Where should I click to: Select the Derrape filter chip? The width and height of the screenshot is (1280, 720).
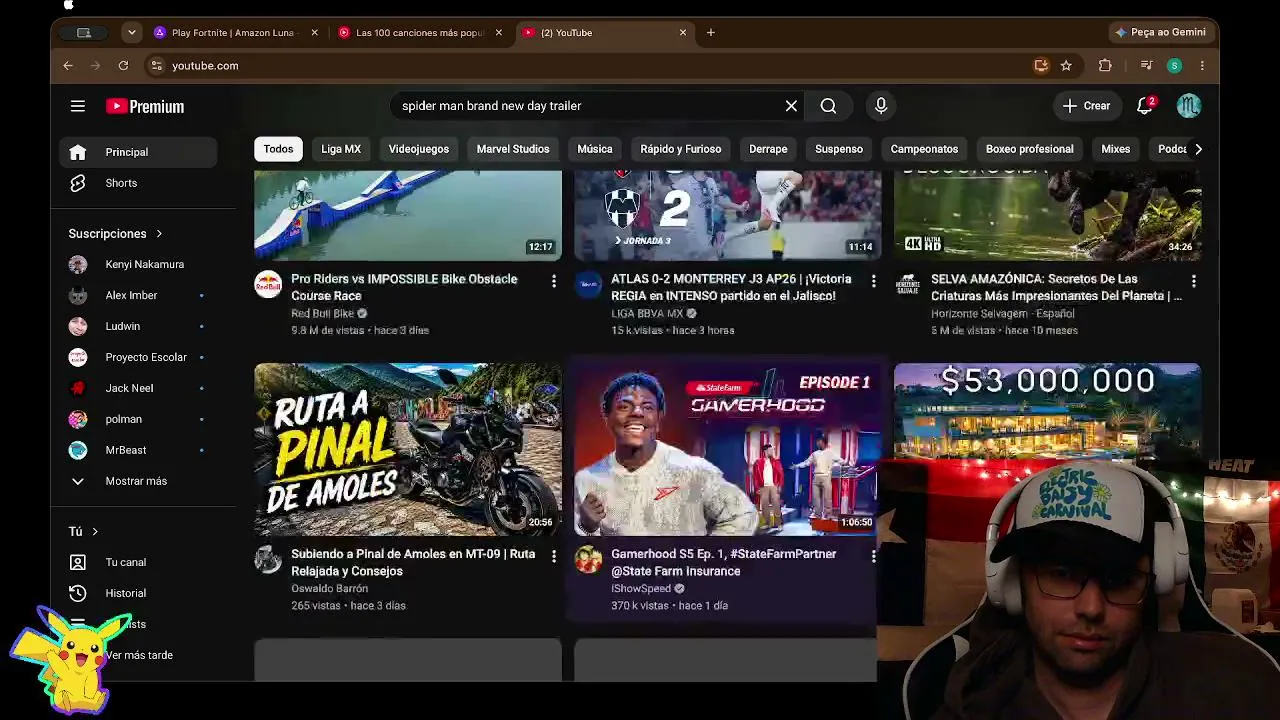pos(768,149)
